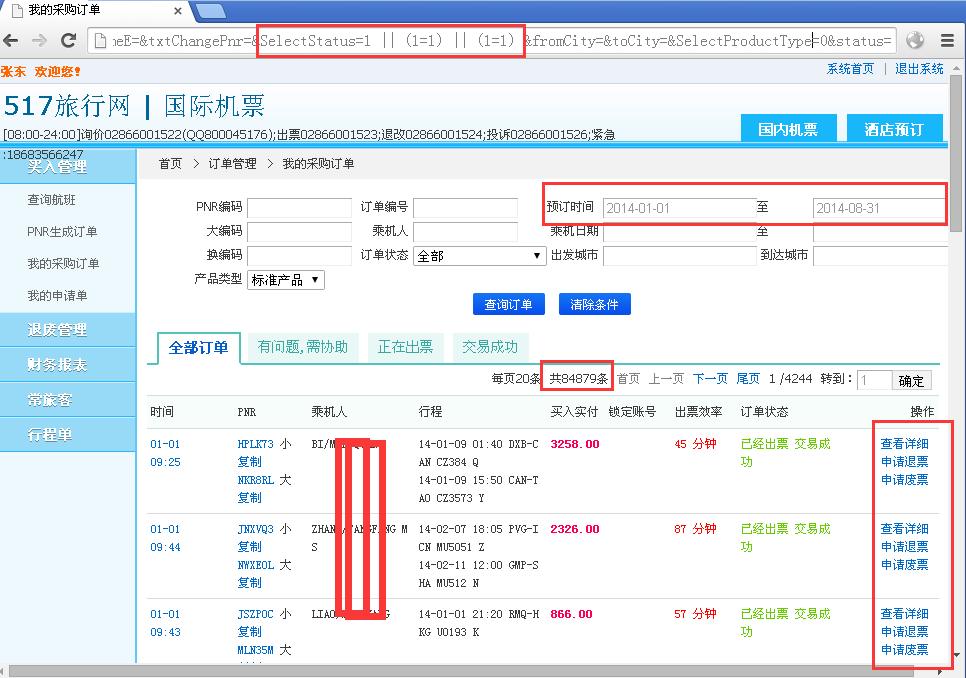Viewport: 966px width, 678px height.
Task: Focus the PNR编码 input field
Action: point(299,208)
